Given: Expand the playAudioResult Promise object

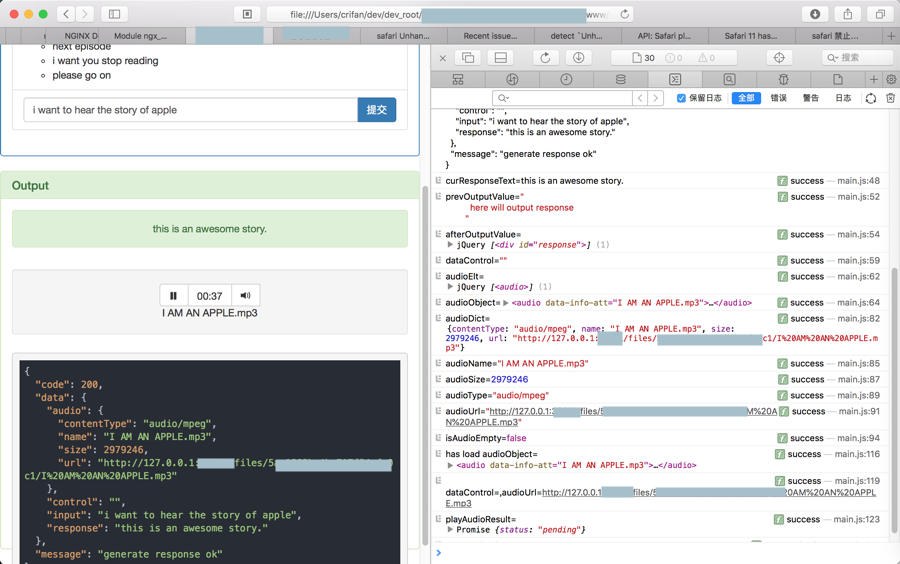Looking at the screenshot, I should (450, 530).
